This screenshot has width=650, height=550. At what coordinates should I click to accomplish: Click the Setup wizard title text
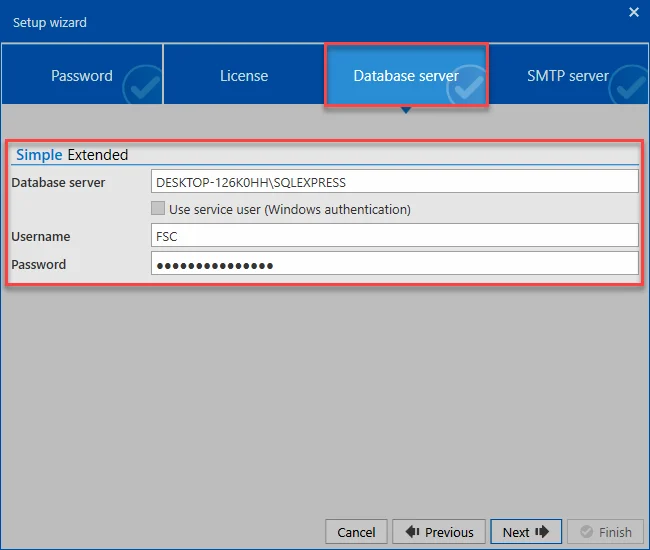pyautogui.click(x=50, y=22)
